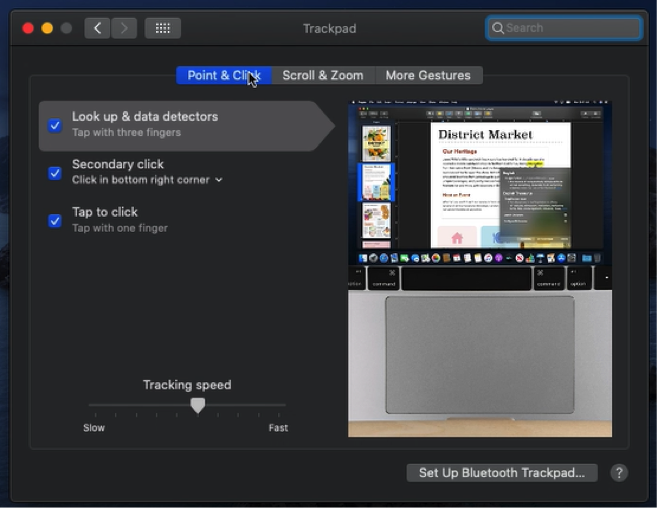Open the Show All preferences grid
The height and width of the screenshot is (508, 657).
[163, 28]
